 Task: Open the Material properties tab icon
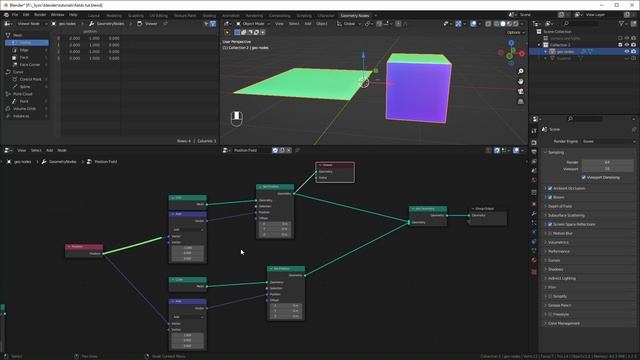(x=534, y=260)
